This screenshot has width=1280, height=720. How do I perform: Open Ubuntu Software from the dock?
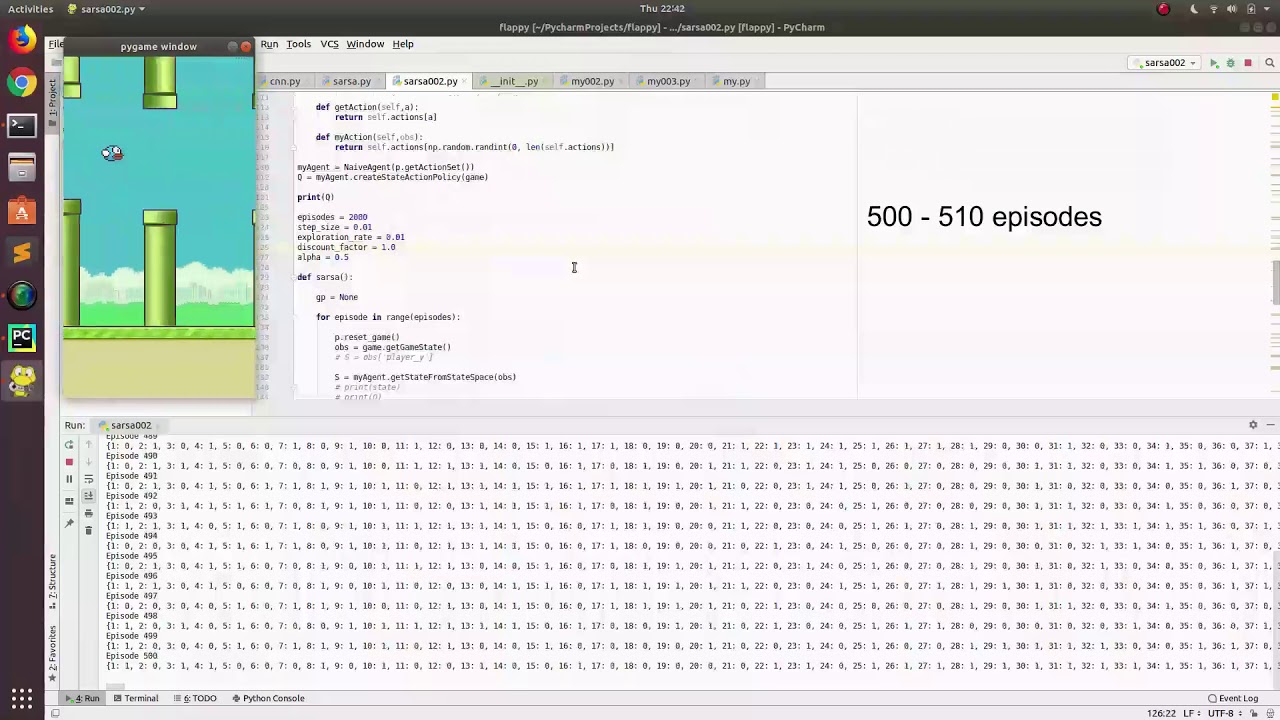pos(22,211)
